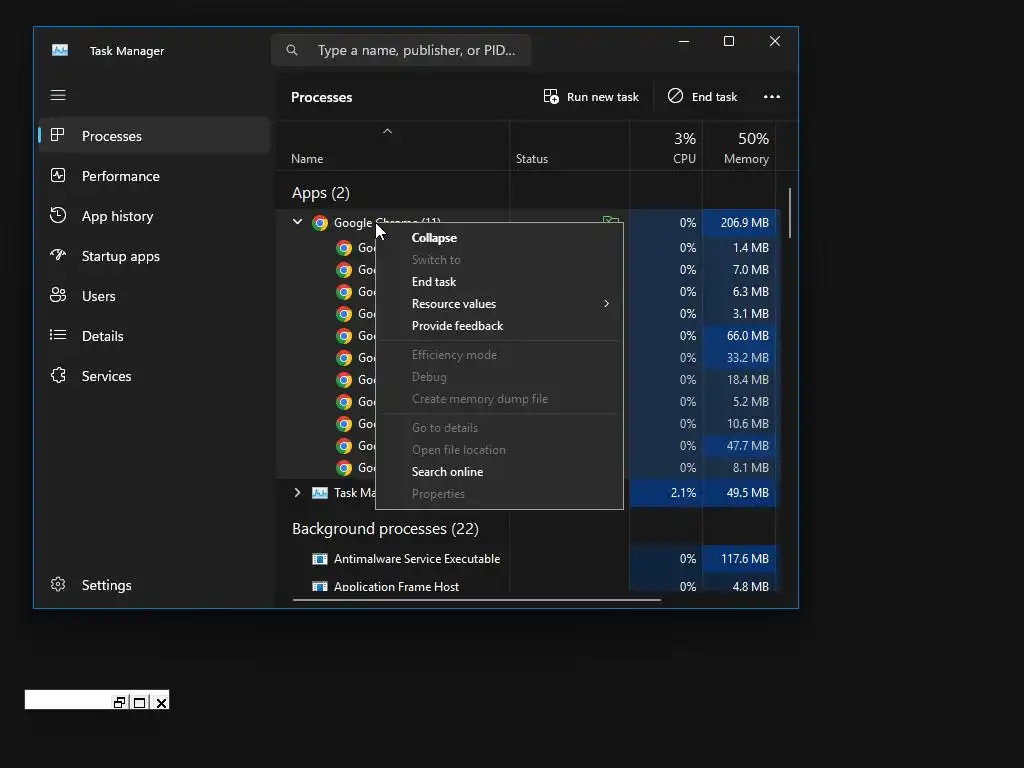The height and width of the screenshot is (768, 1024).
Task: Open the hamburger navigation menu
Action: point(58,95)
